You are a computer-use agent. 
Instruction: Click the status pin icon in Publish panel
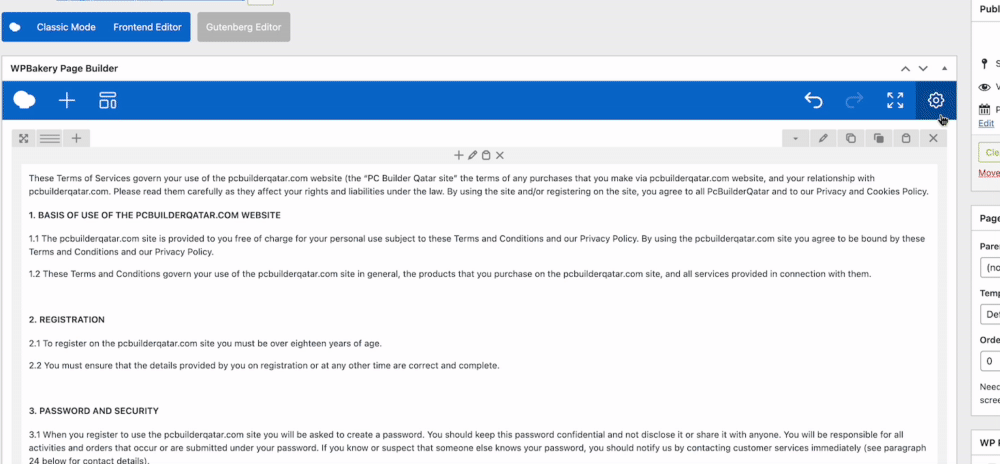pos(984,64)
